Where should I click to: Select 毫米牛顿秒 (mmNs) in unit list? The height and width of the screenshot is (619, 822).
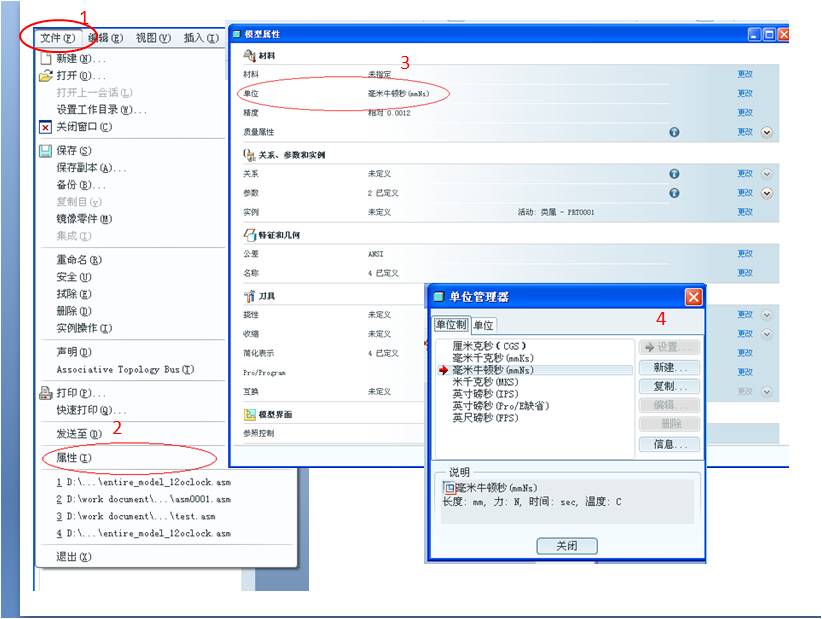[536, 370]
